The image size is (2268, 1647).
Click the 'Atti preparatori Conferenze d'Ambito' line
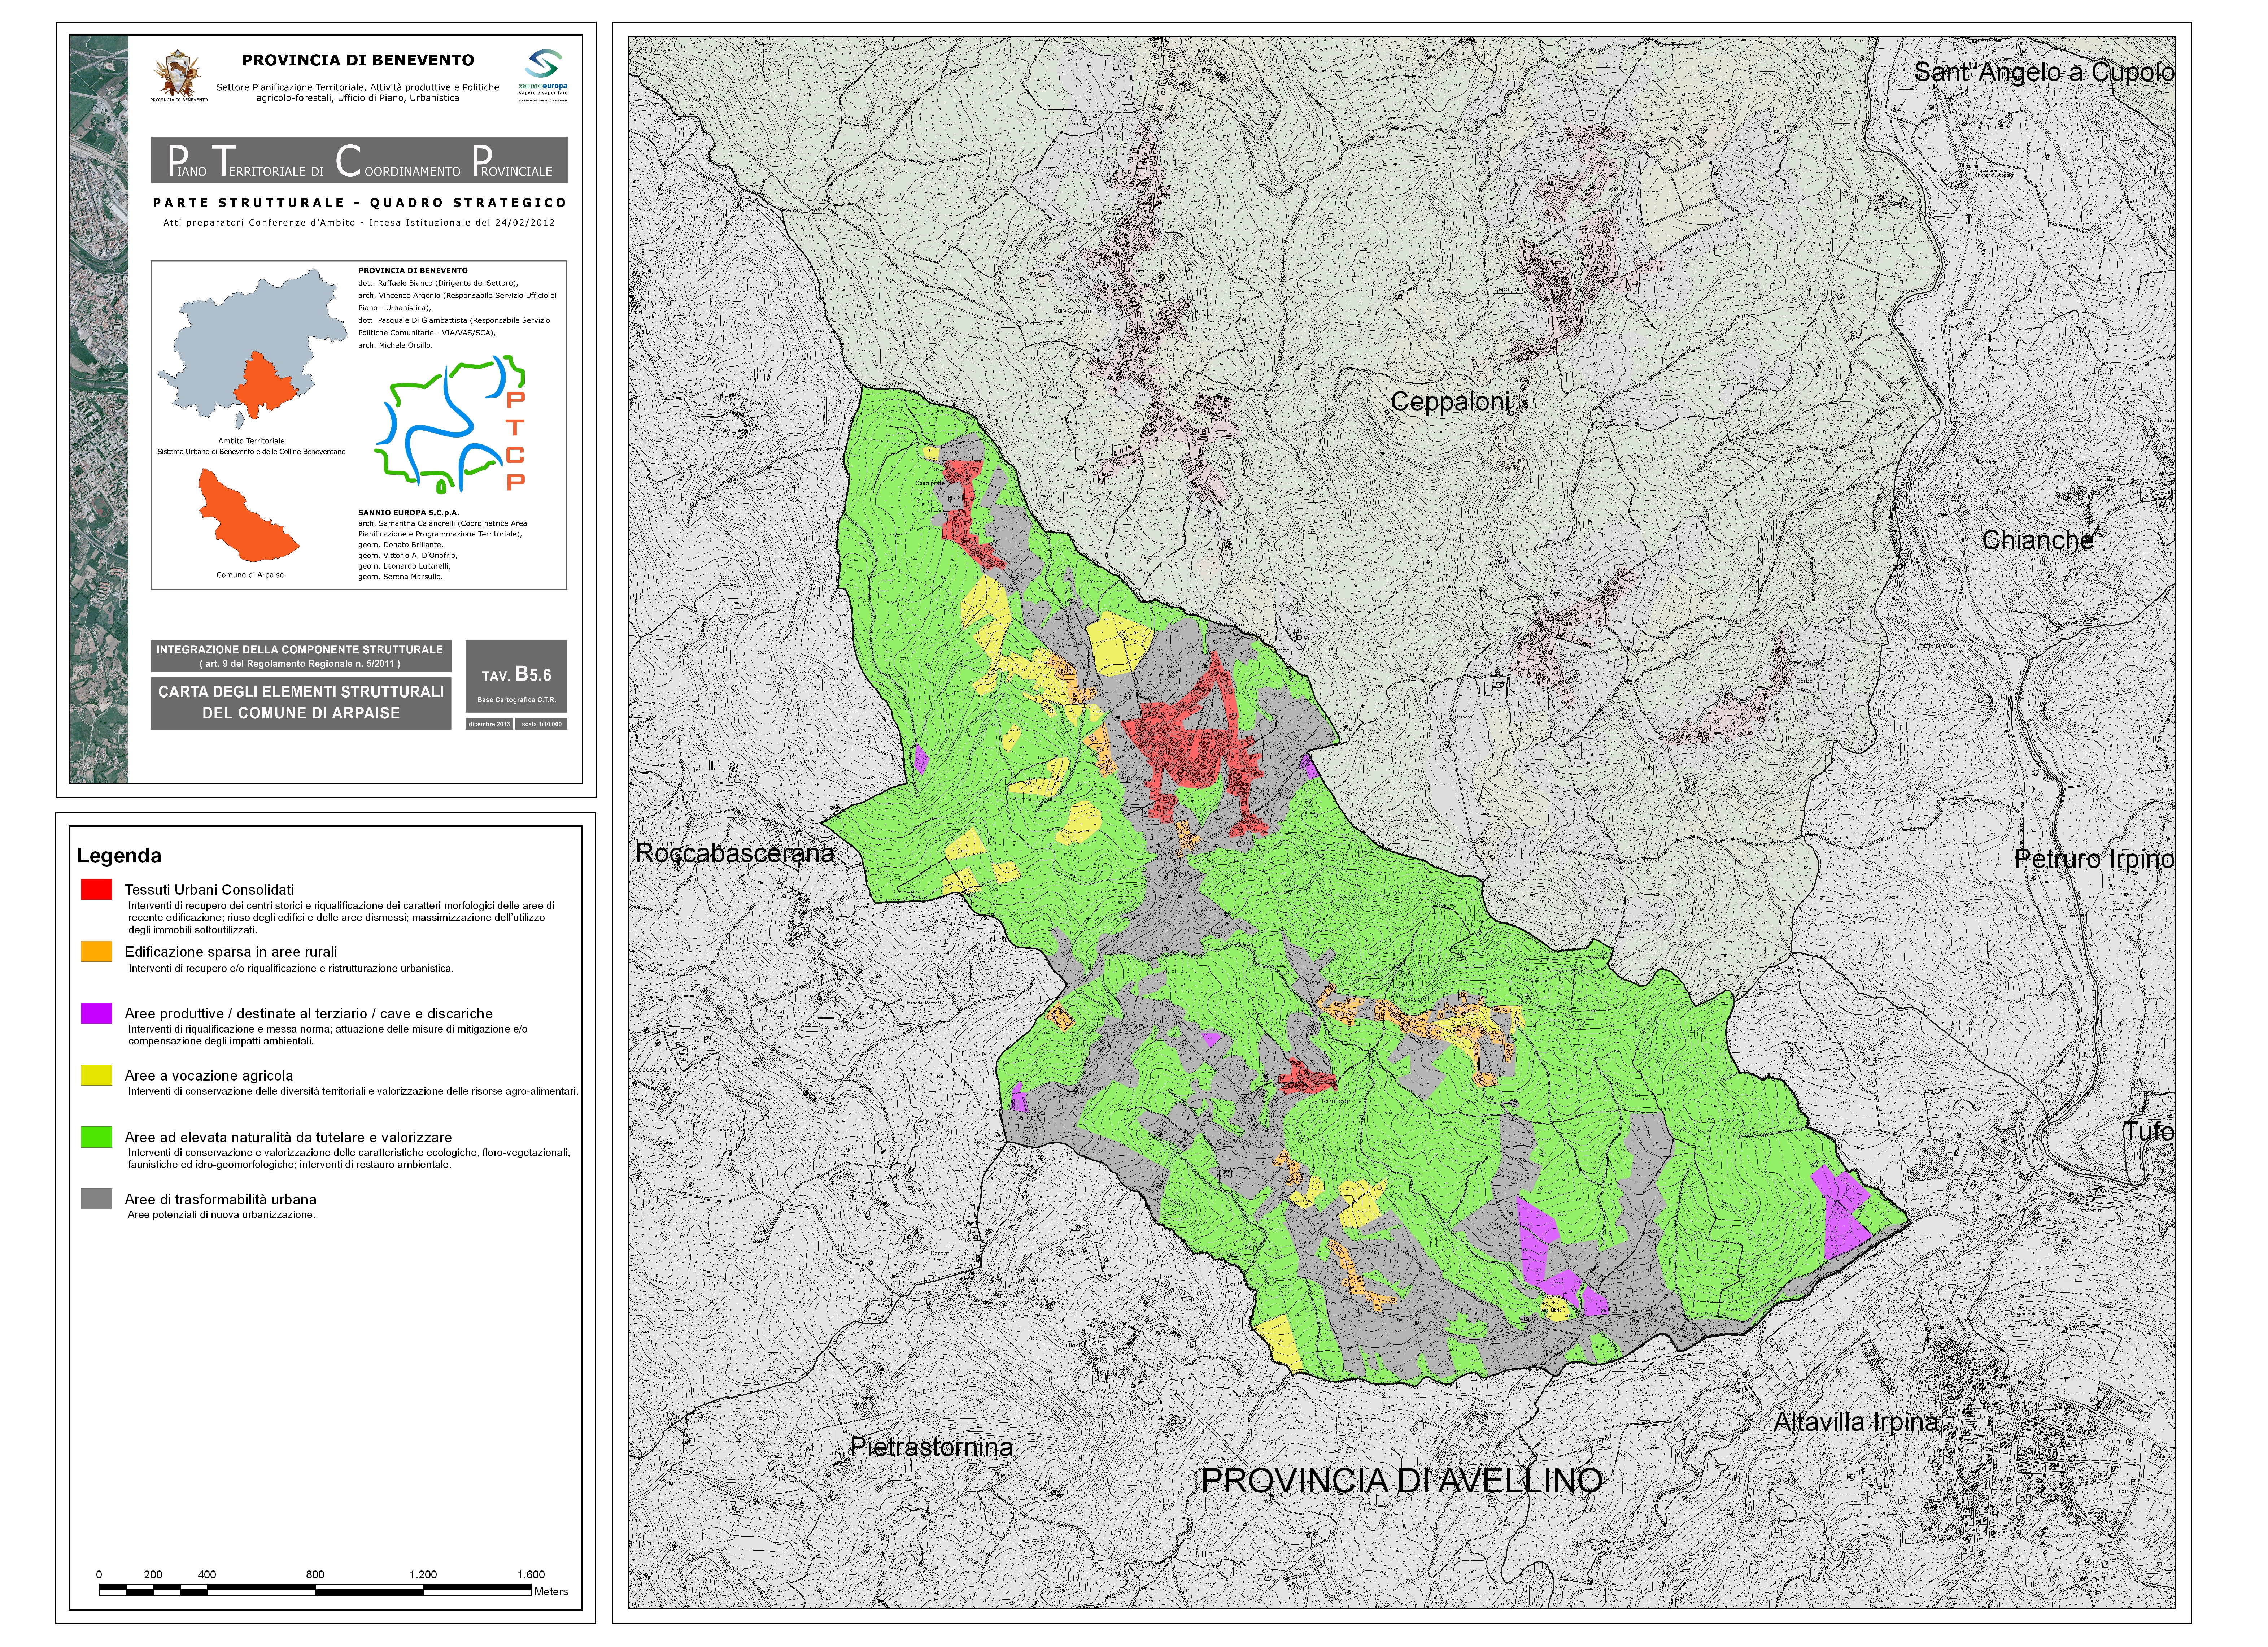[x=359, y=223]
